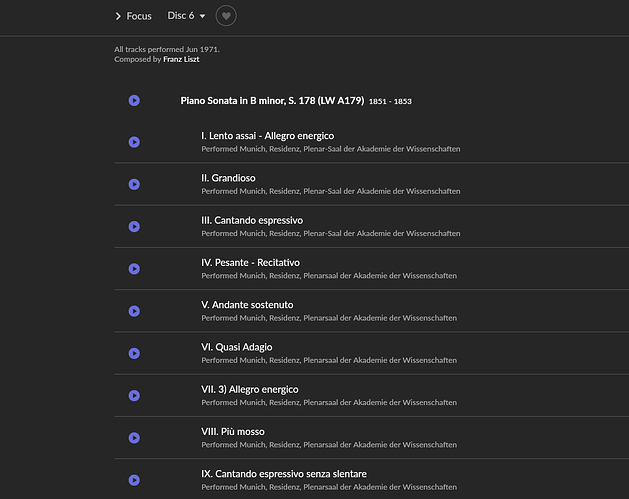The height and width of the screenshot is (499, 629).
Task: Play the V. Andante sostenuto movement
Action: coord(134,311)
